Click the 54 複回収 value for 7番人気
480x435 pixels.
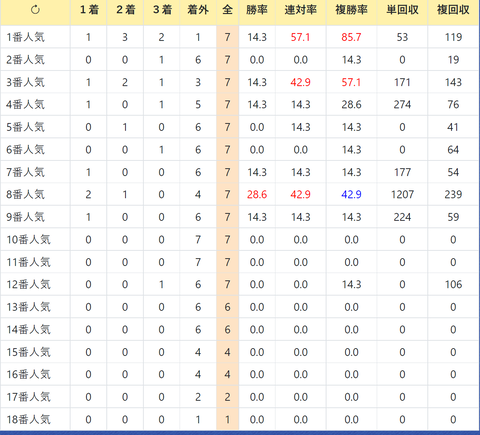pyautogui.click(x=453, y=172)
